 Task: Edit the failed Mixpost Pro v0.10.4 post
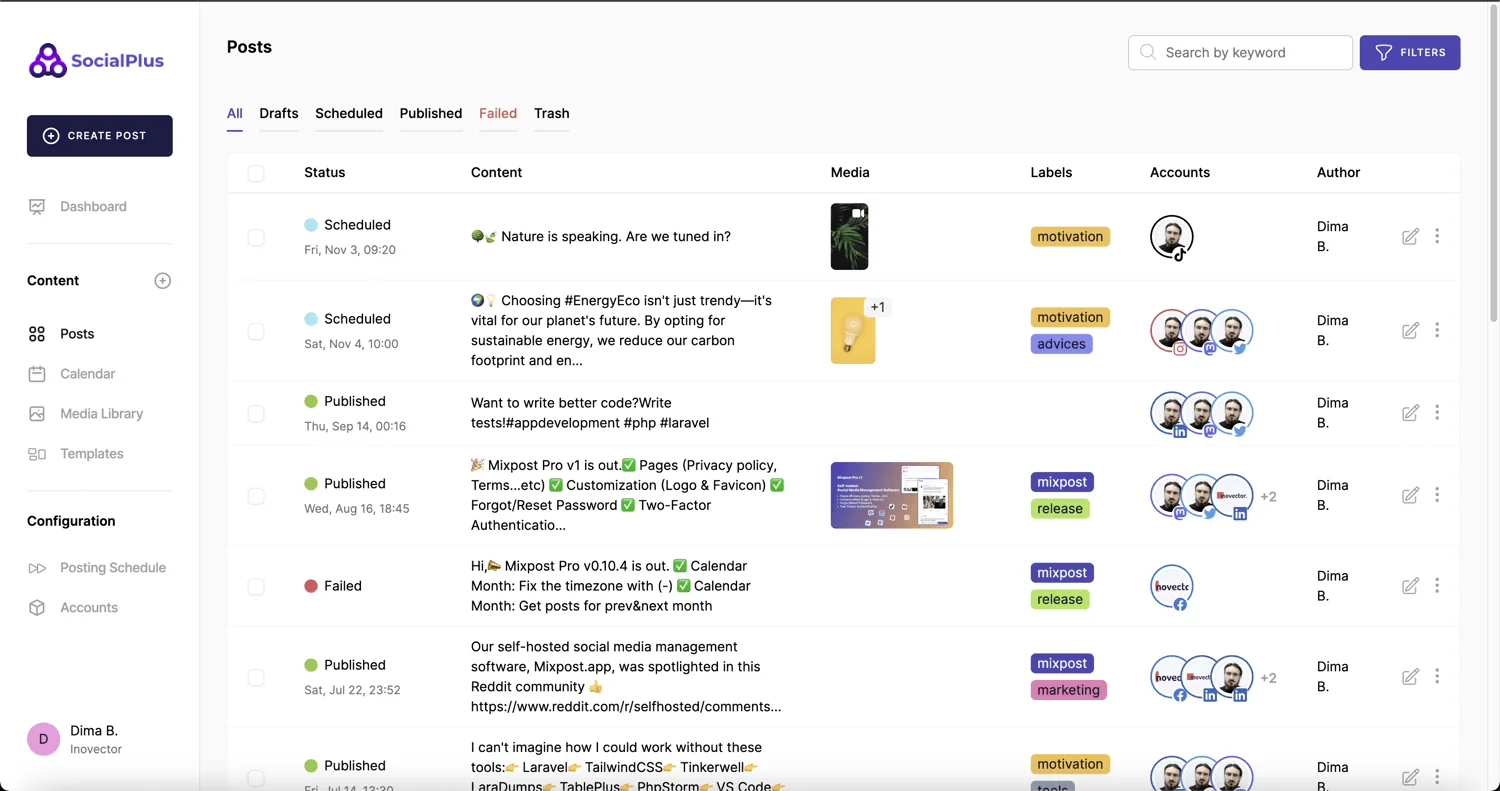[x=1410, y=586]
